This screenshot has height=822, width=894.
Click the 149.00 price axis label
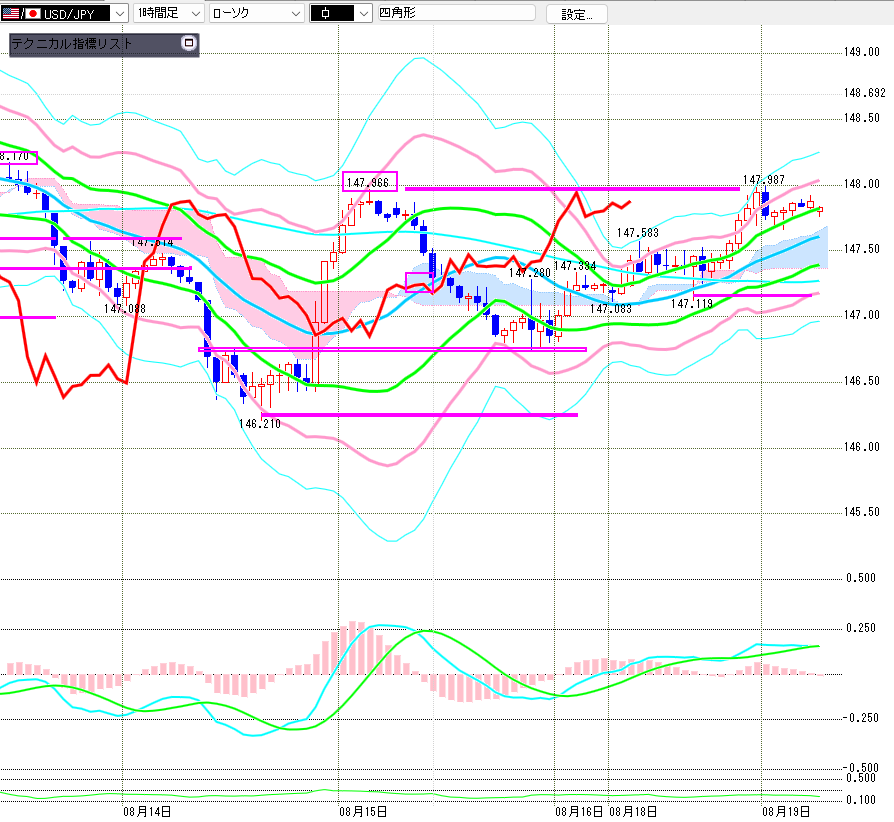pyautogui.click(x=862, y=52)
